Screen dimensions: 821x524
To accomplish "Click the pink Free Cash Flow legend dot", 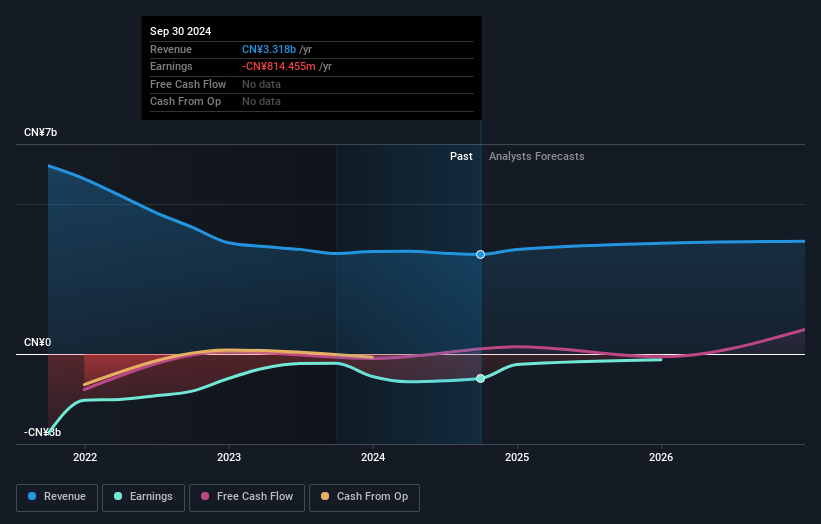I will 205,496.
